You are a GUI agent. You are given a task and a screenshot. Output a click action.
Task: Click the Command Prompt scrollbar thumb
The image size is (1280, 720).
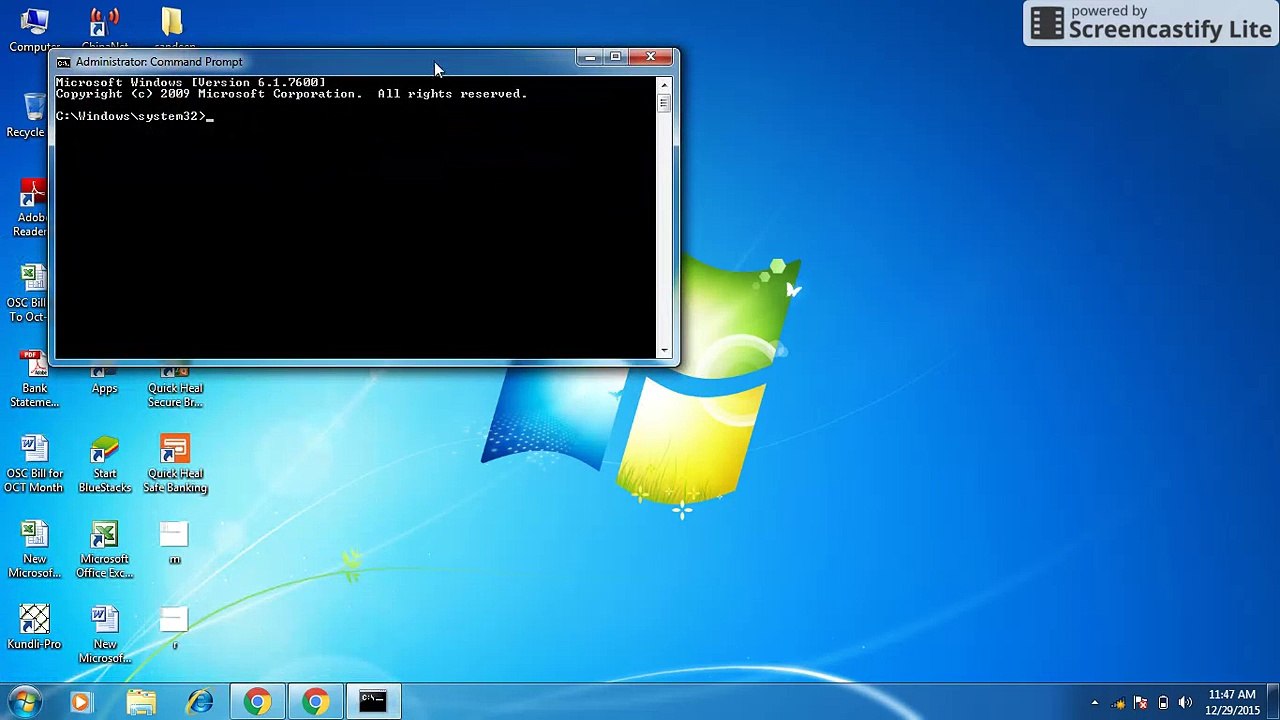664,103
